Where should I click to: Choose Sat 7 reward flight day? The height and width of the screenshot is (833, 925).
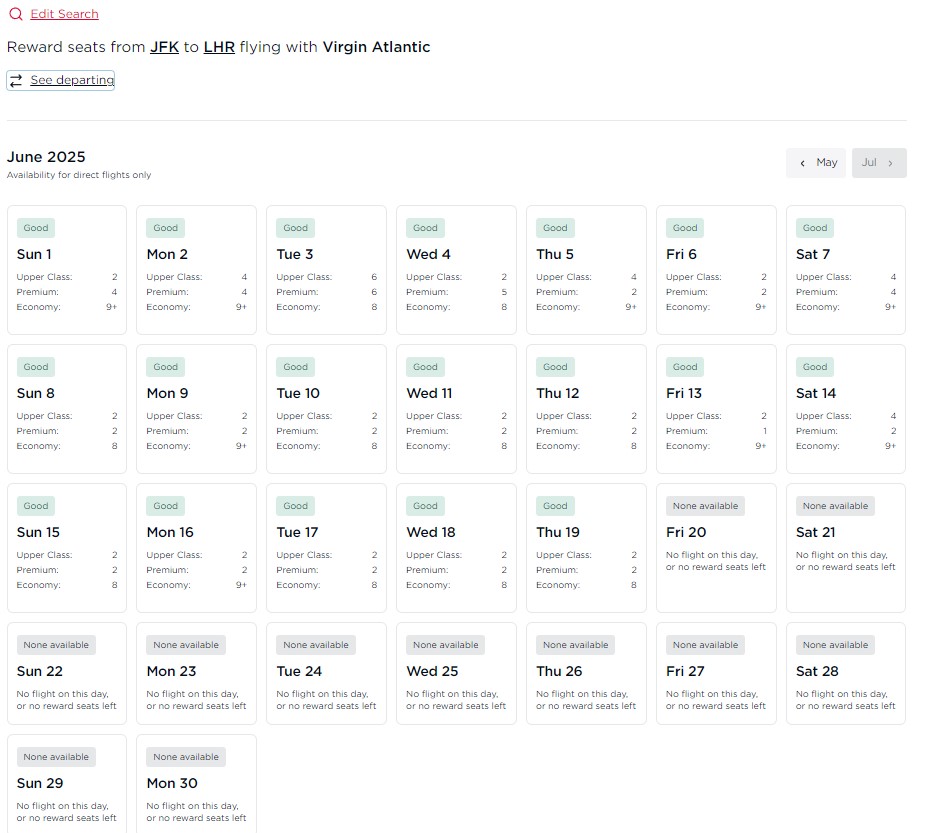(846, 269)
